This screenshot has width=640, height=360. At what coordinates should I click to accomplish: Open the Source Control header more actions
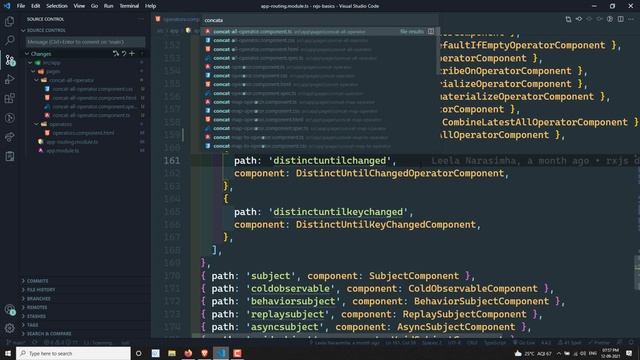click(141, 19)
